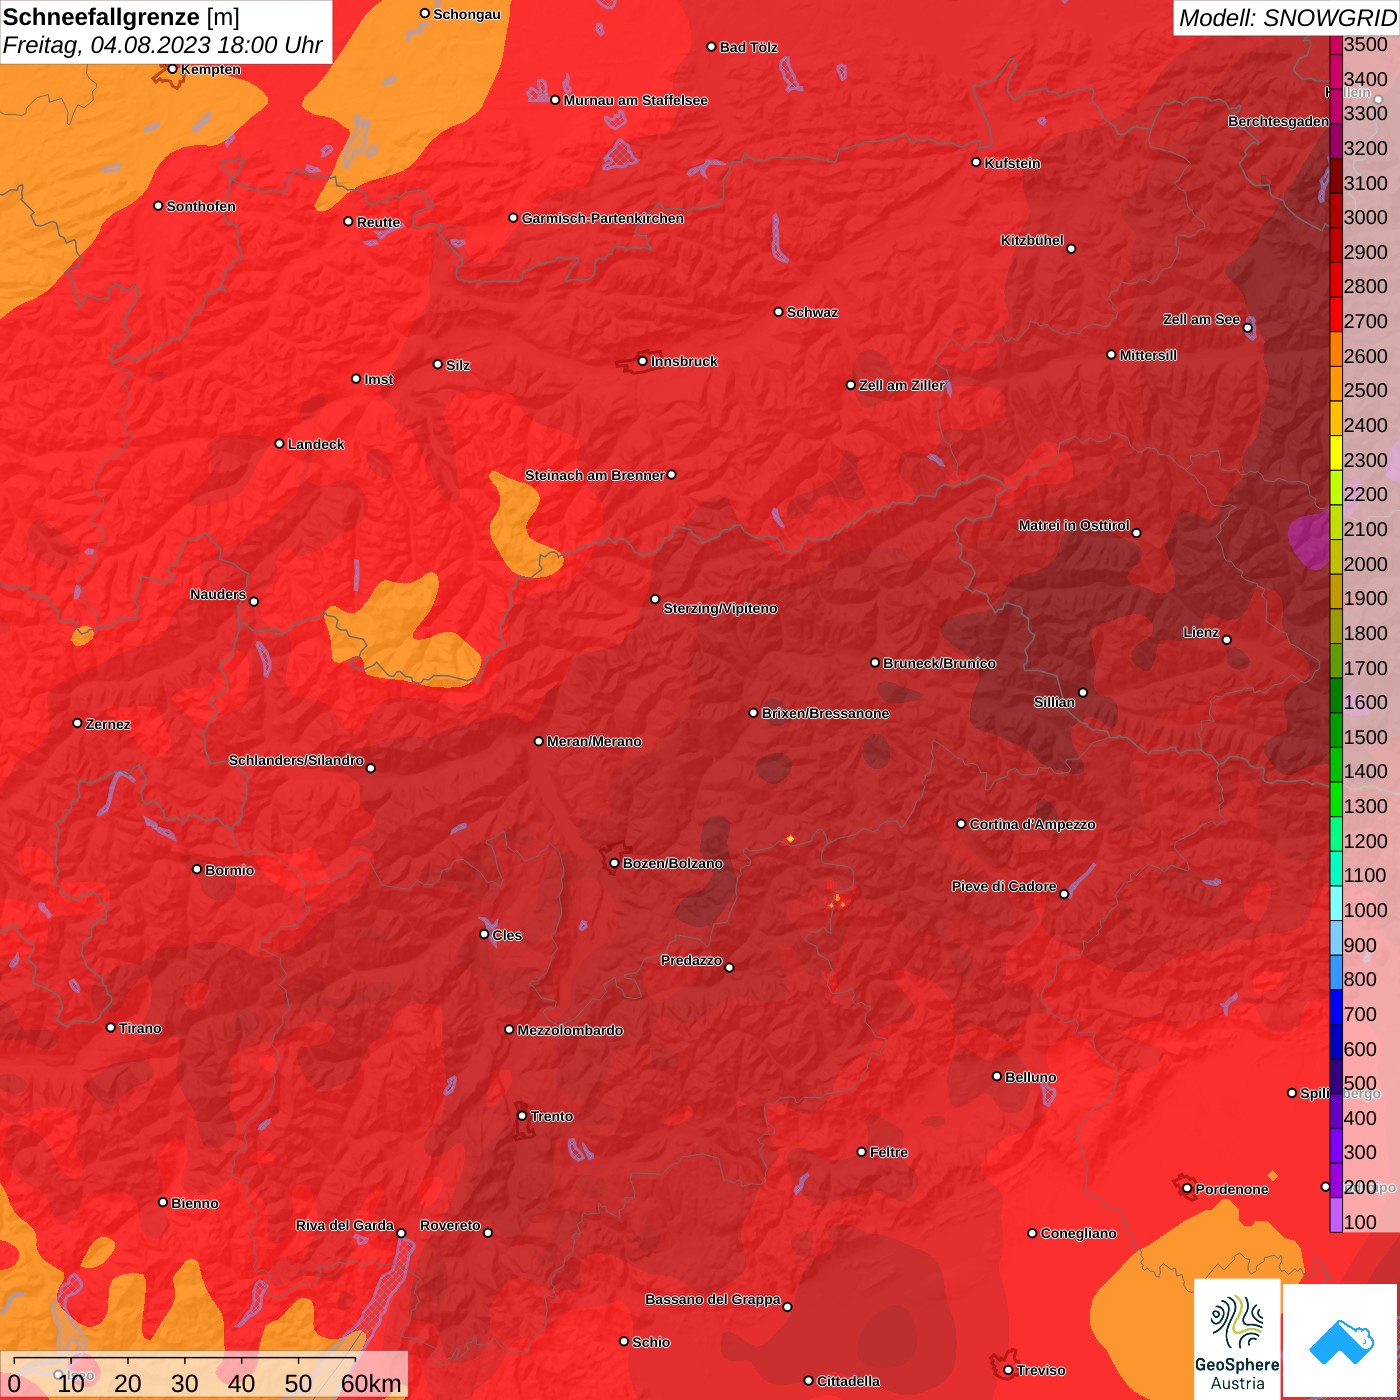Screen dimensions: 1400x1400
Task: Click the 3000 dark red legend swatch
Action: point(1335,211)
